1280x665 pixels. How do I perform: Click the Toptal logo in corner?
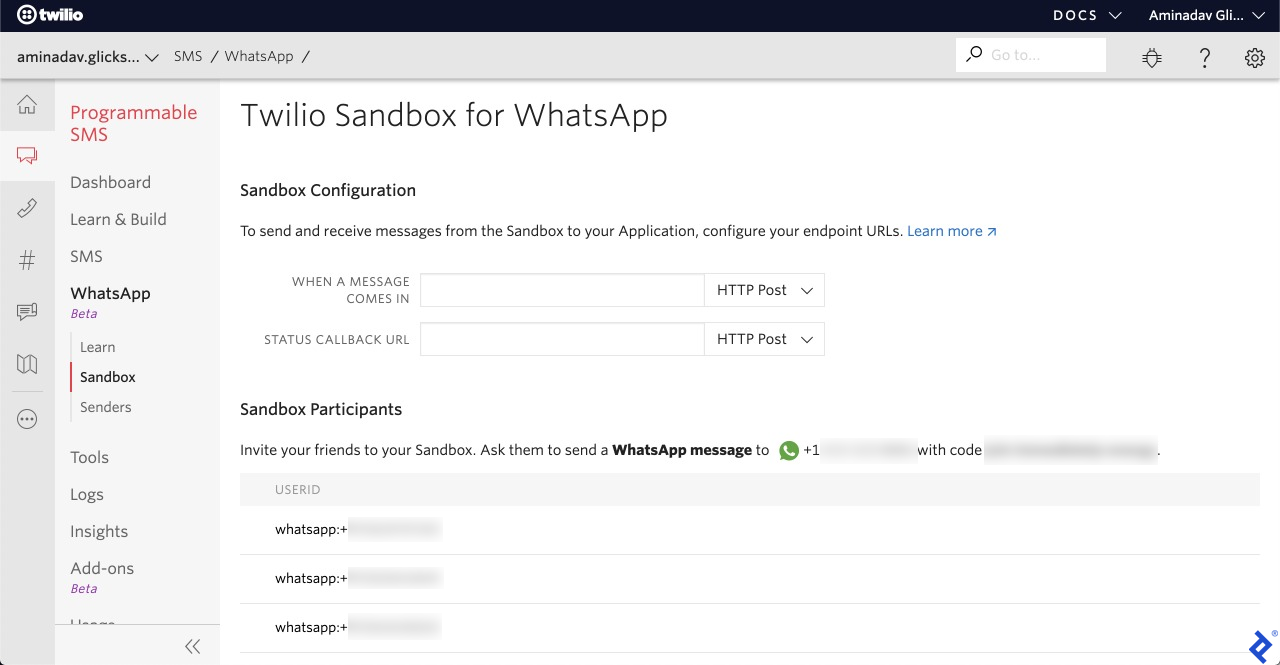point(1262,646)
